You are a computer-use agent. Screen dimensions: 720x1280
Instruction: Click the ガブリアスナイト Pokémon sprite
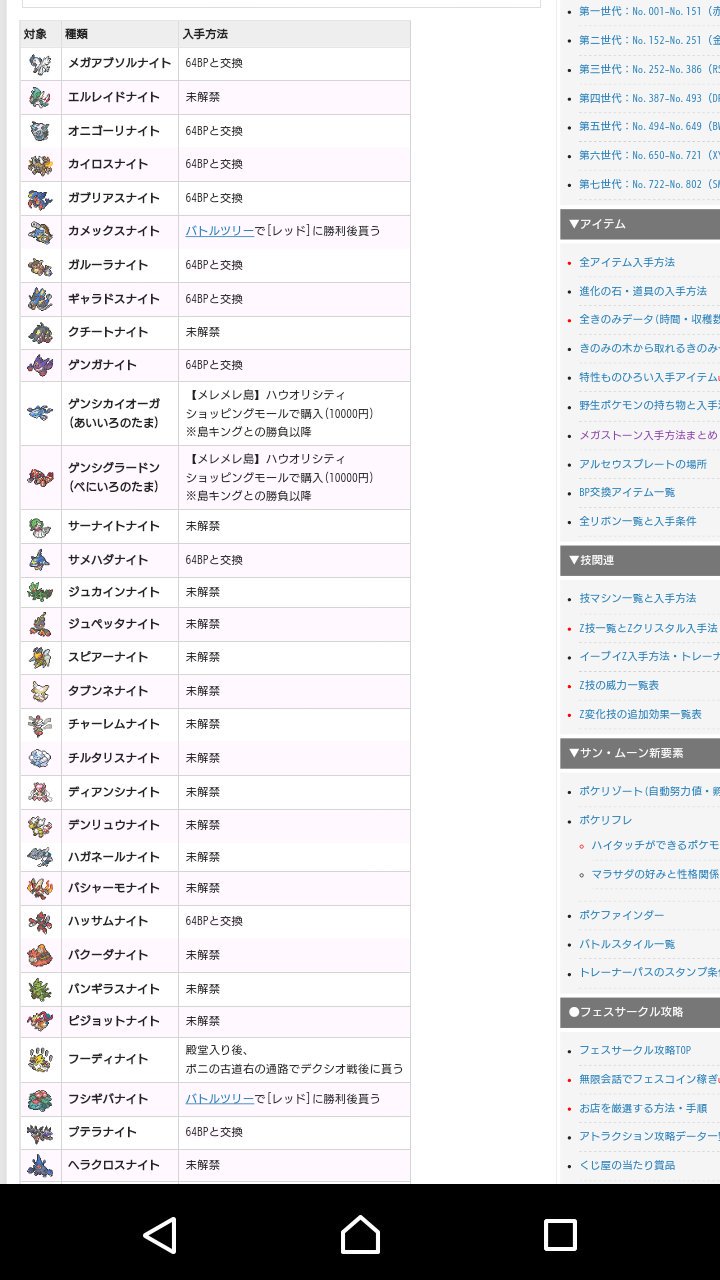coord(40,198)
